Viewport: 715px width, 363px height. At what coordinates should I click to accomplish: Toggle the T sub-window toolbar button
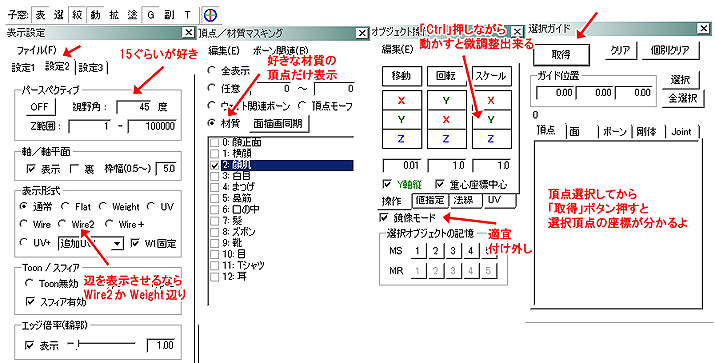pyautogui.click(x=187, y=15)
